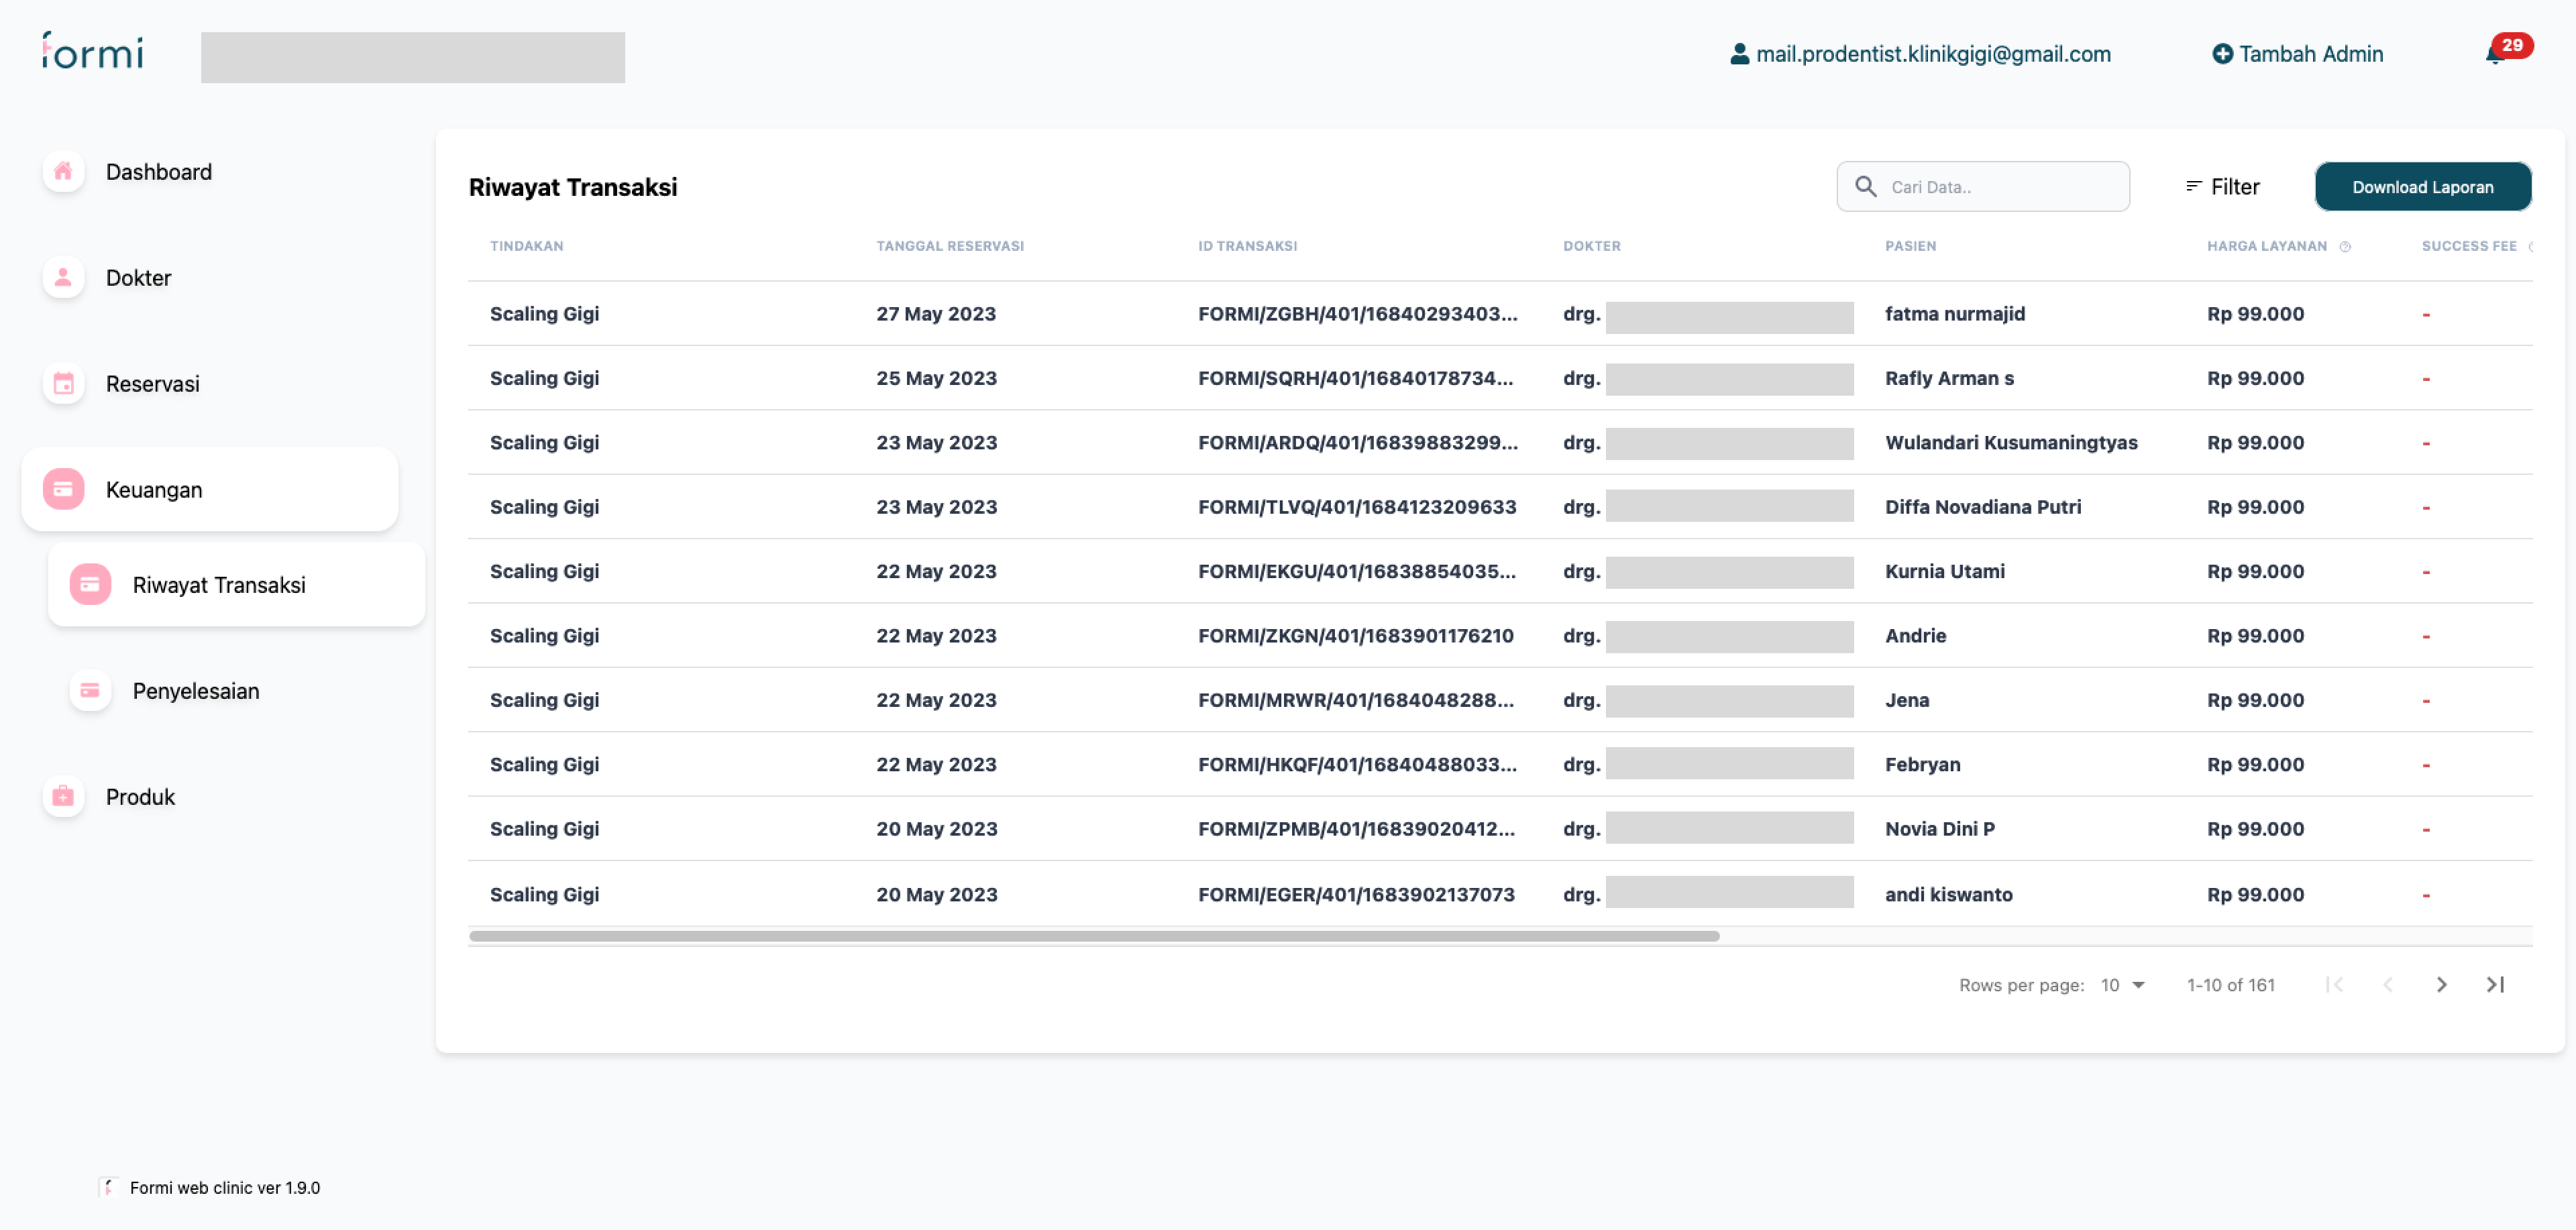2576x1230 pixels.
Task: Open the rows per page dropdown
Action: tap(2123, 985)
